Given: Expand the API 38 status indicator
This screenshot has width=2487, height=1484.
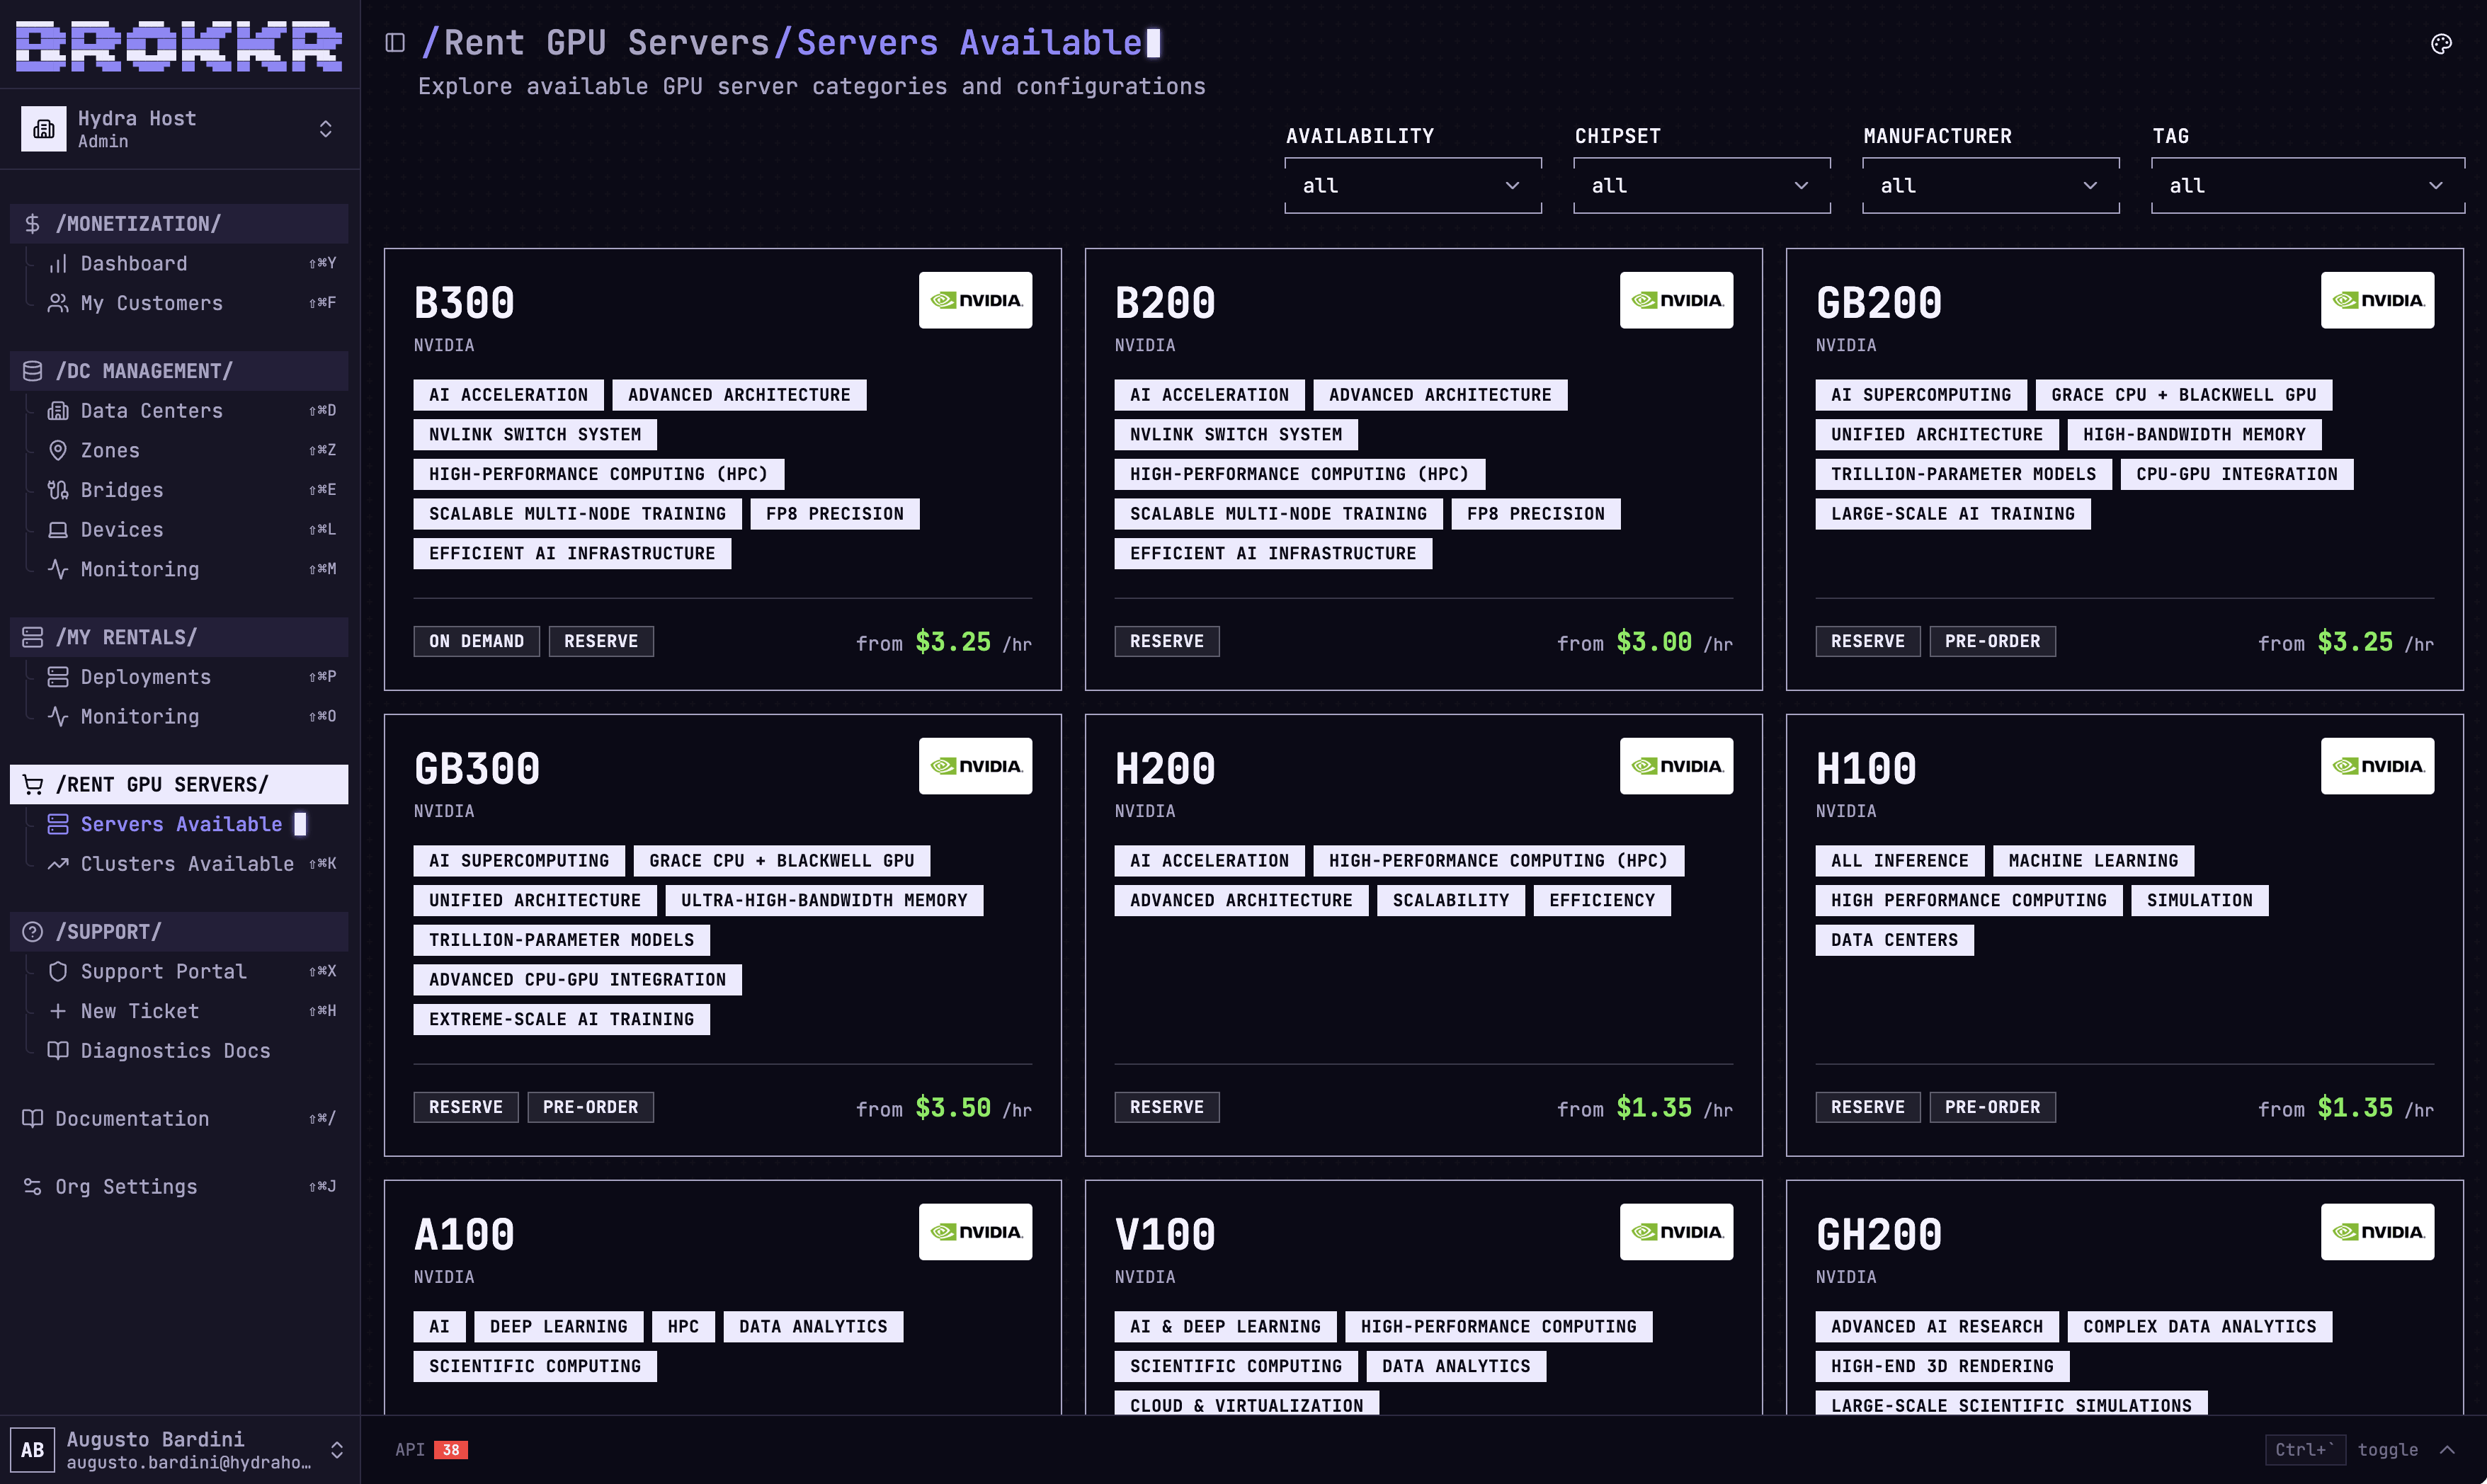Looking at the screenshot, I should coord(431,1450).
